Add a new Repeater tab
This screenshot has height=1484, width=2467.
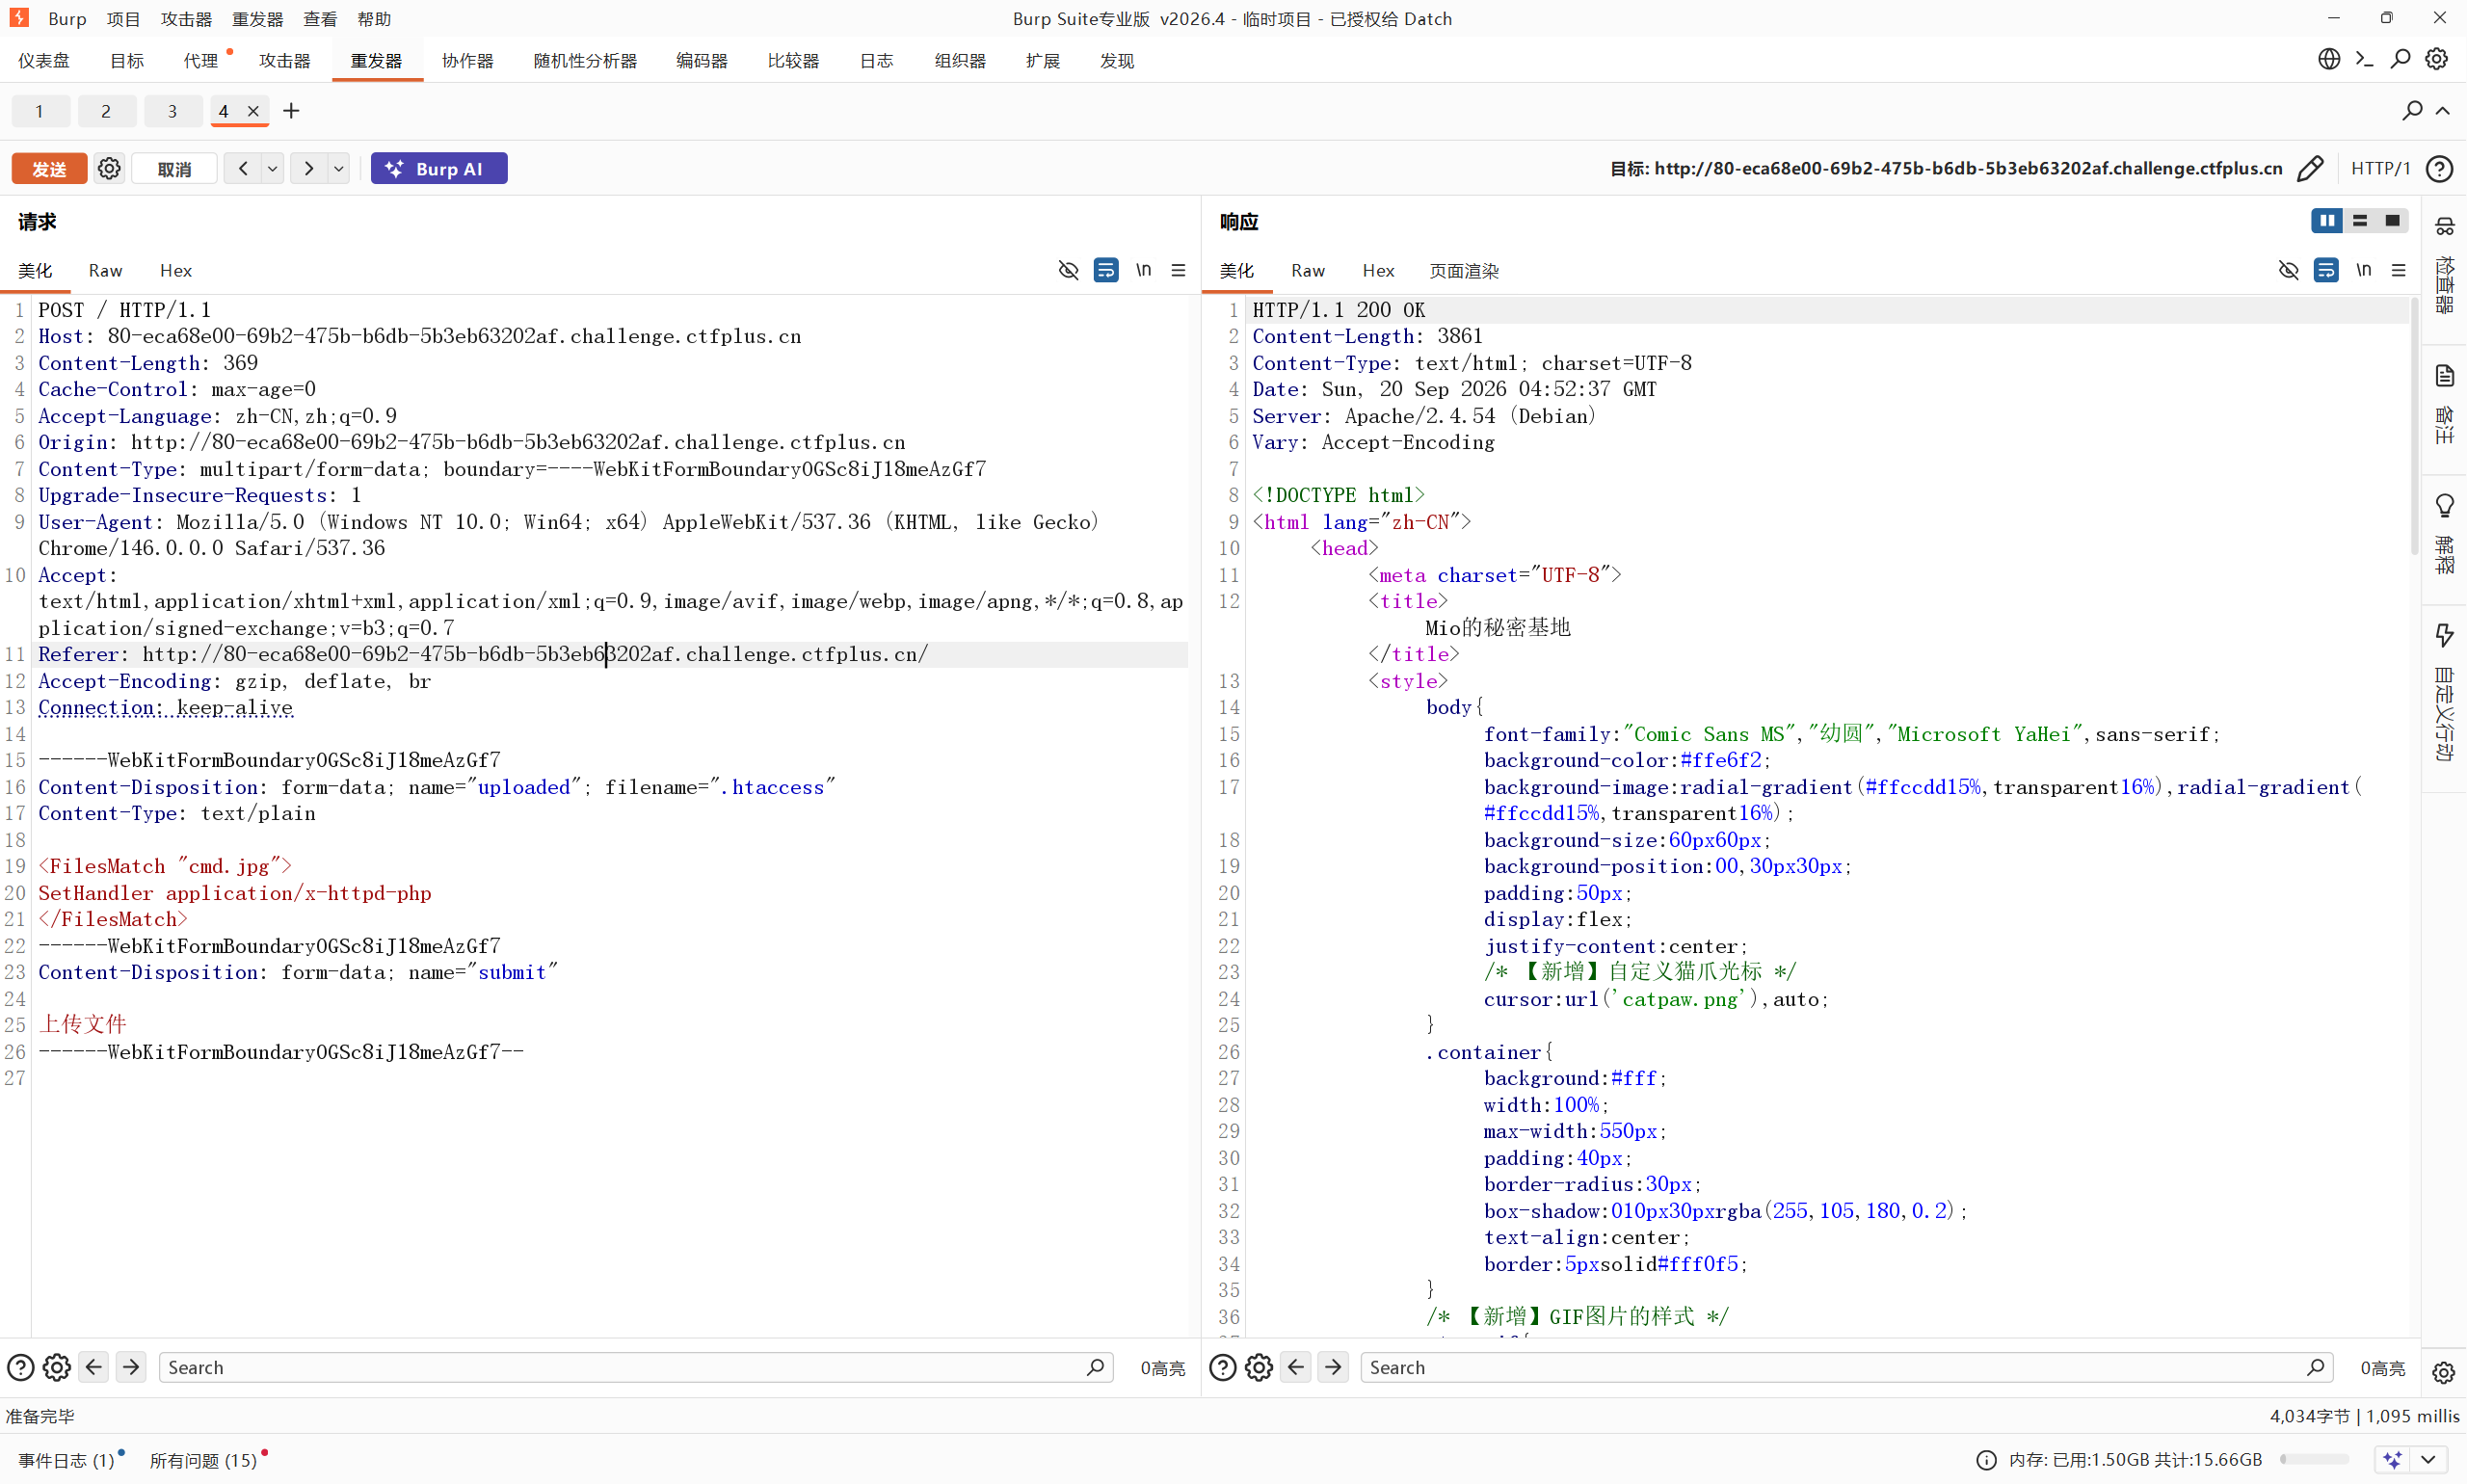[x=291, y=111]
